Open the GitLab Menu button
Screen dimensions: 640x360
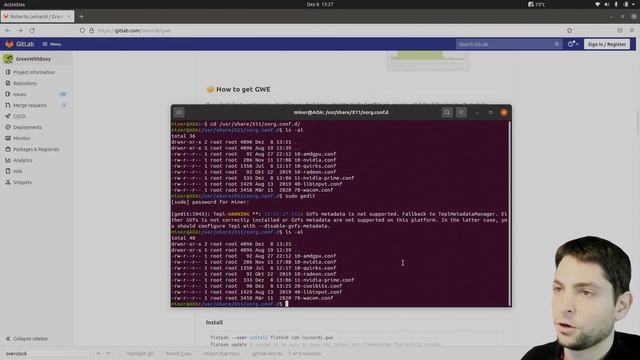pyautogui.click(x=52, y=44)
